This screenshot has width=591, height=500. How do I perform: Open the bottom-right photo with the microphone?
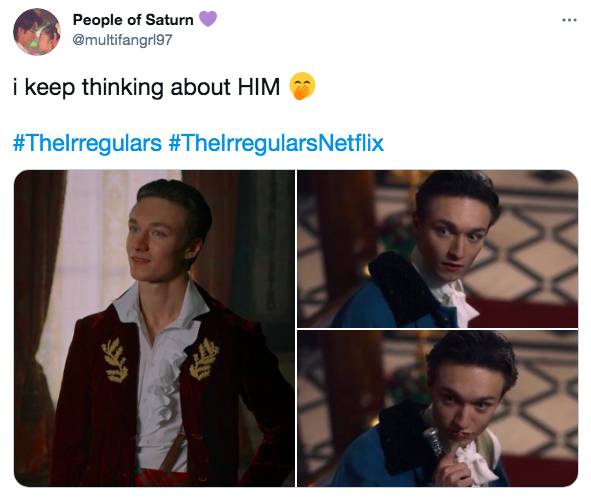[438, 408]
